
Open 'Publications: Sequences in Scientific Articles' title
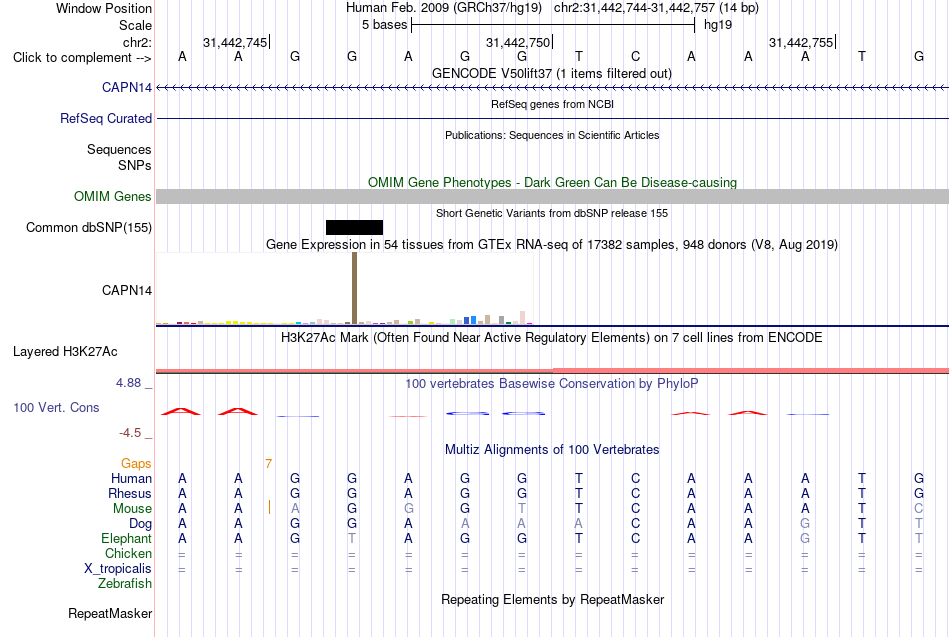tap(552, 135)
